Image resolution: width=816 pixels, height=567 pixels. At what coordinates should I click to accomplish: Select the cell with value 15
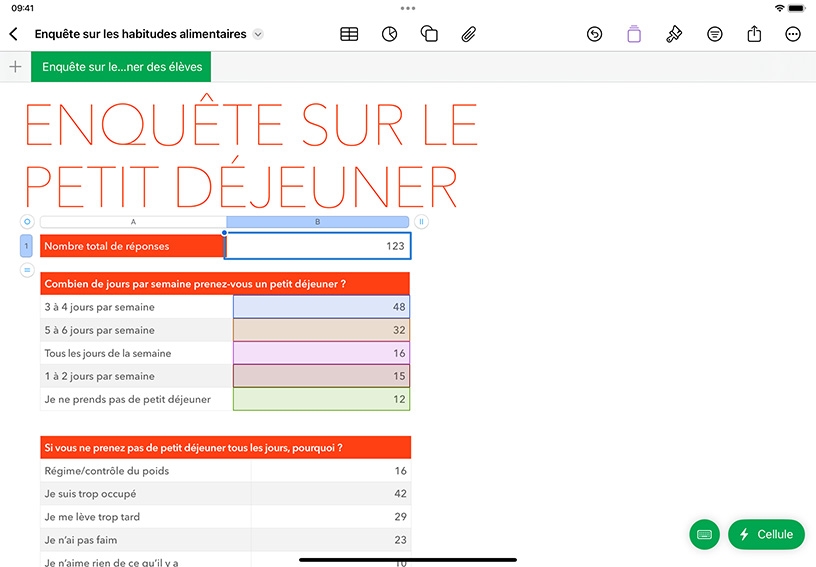321,376
